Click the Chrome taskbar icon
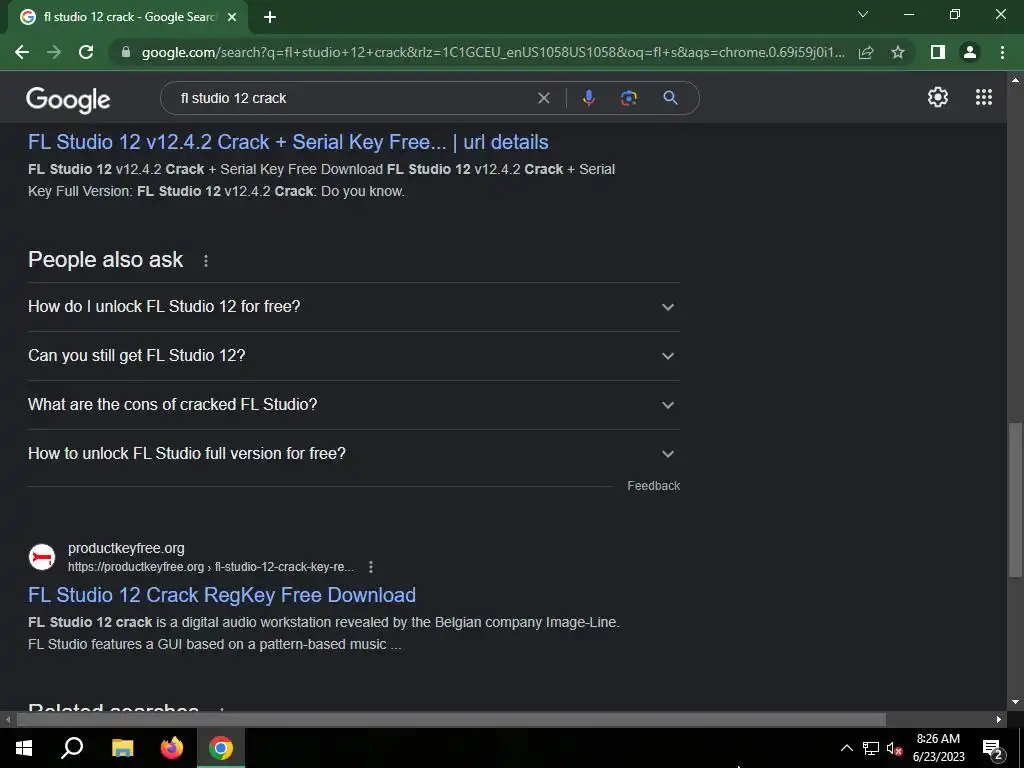Viewport: 1024px width, 768px height. point(221,748)
